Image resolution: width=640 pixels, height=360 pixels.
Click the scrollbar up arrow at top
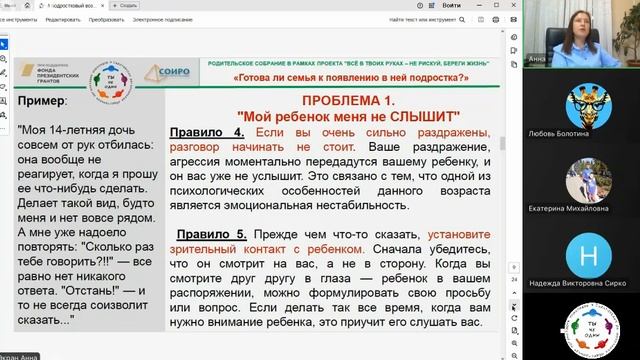tap(502, 31)
